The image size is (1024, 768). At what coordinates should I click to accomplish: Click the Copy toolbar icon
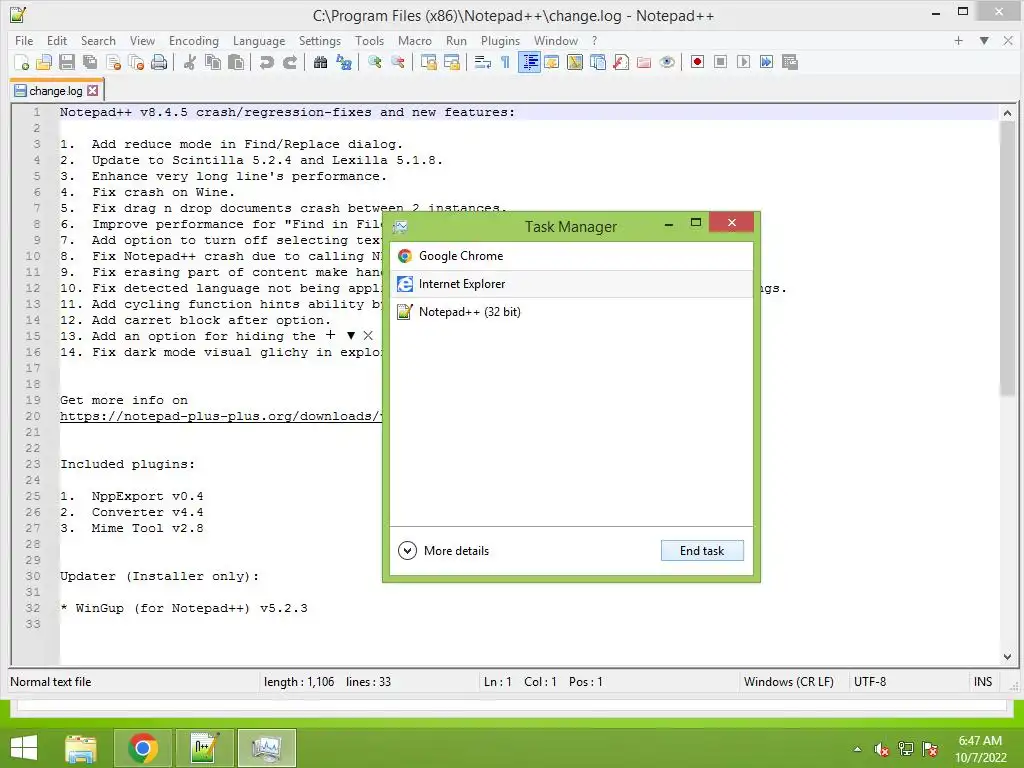pyautogui.click(x=212, y=62)
